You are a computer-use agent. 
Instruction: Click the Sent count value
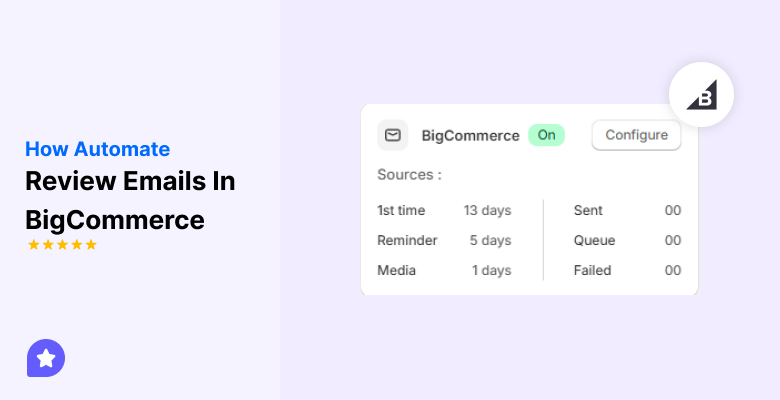[673, 210]
